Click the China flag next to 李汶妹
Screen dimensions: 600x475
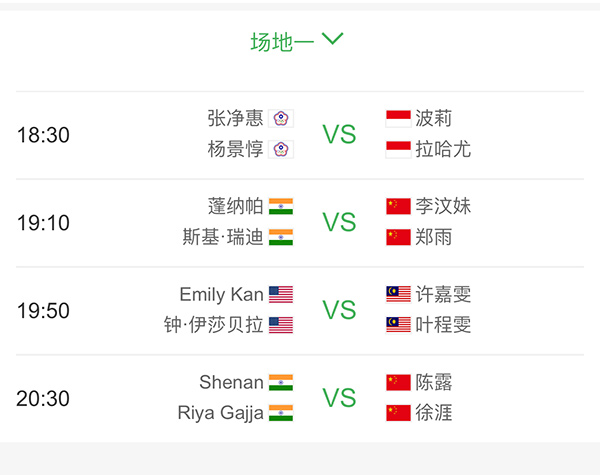click(x=398, y=206)
